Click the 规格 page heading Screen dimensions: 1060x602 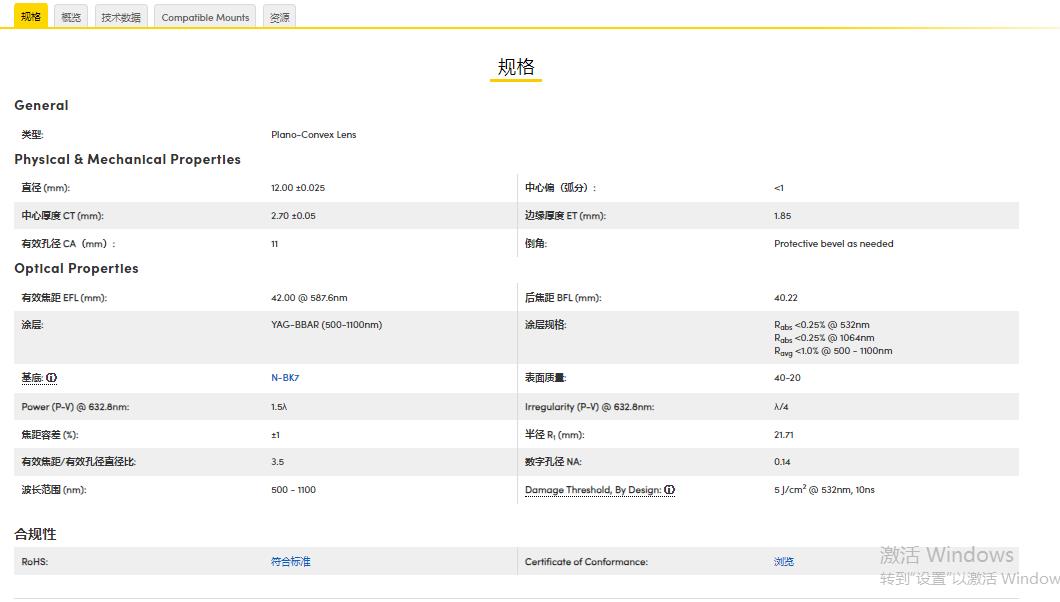coord(516,65)
